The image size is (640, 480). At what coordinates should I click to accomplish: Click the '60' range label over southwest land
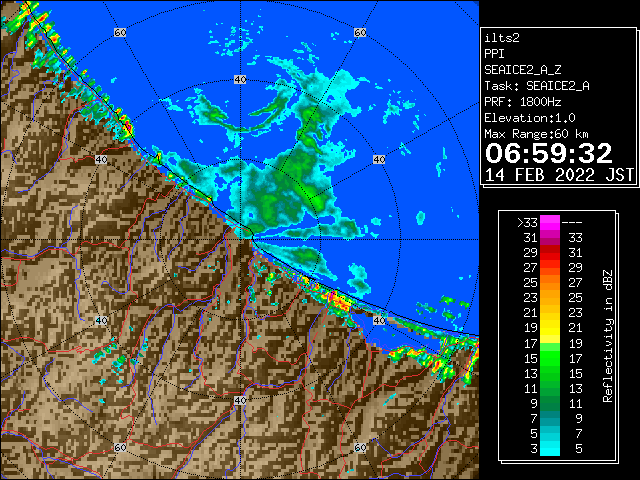[120, 447]
